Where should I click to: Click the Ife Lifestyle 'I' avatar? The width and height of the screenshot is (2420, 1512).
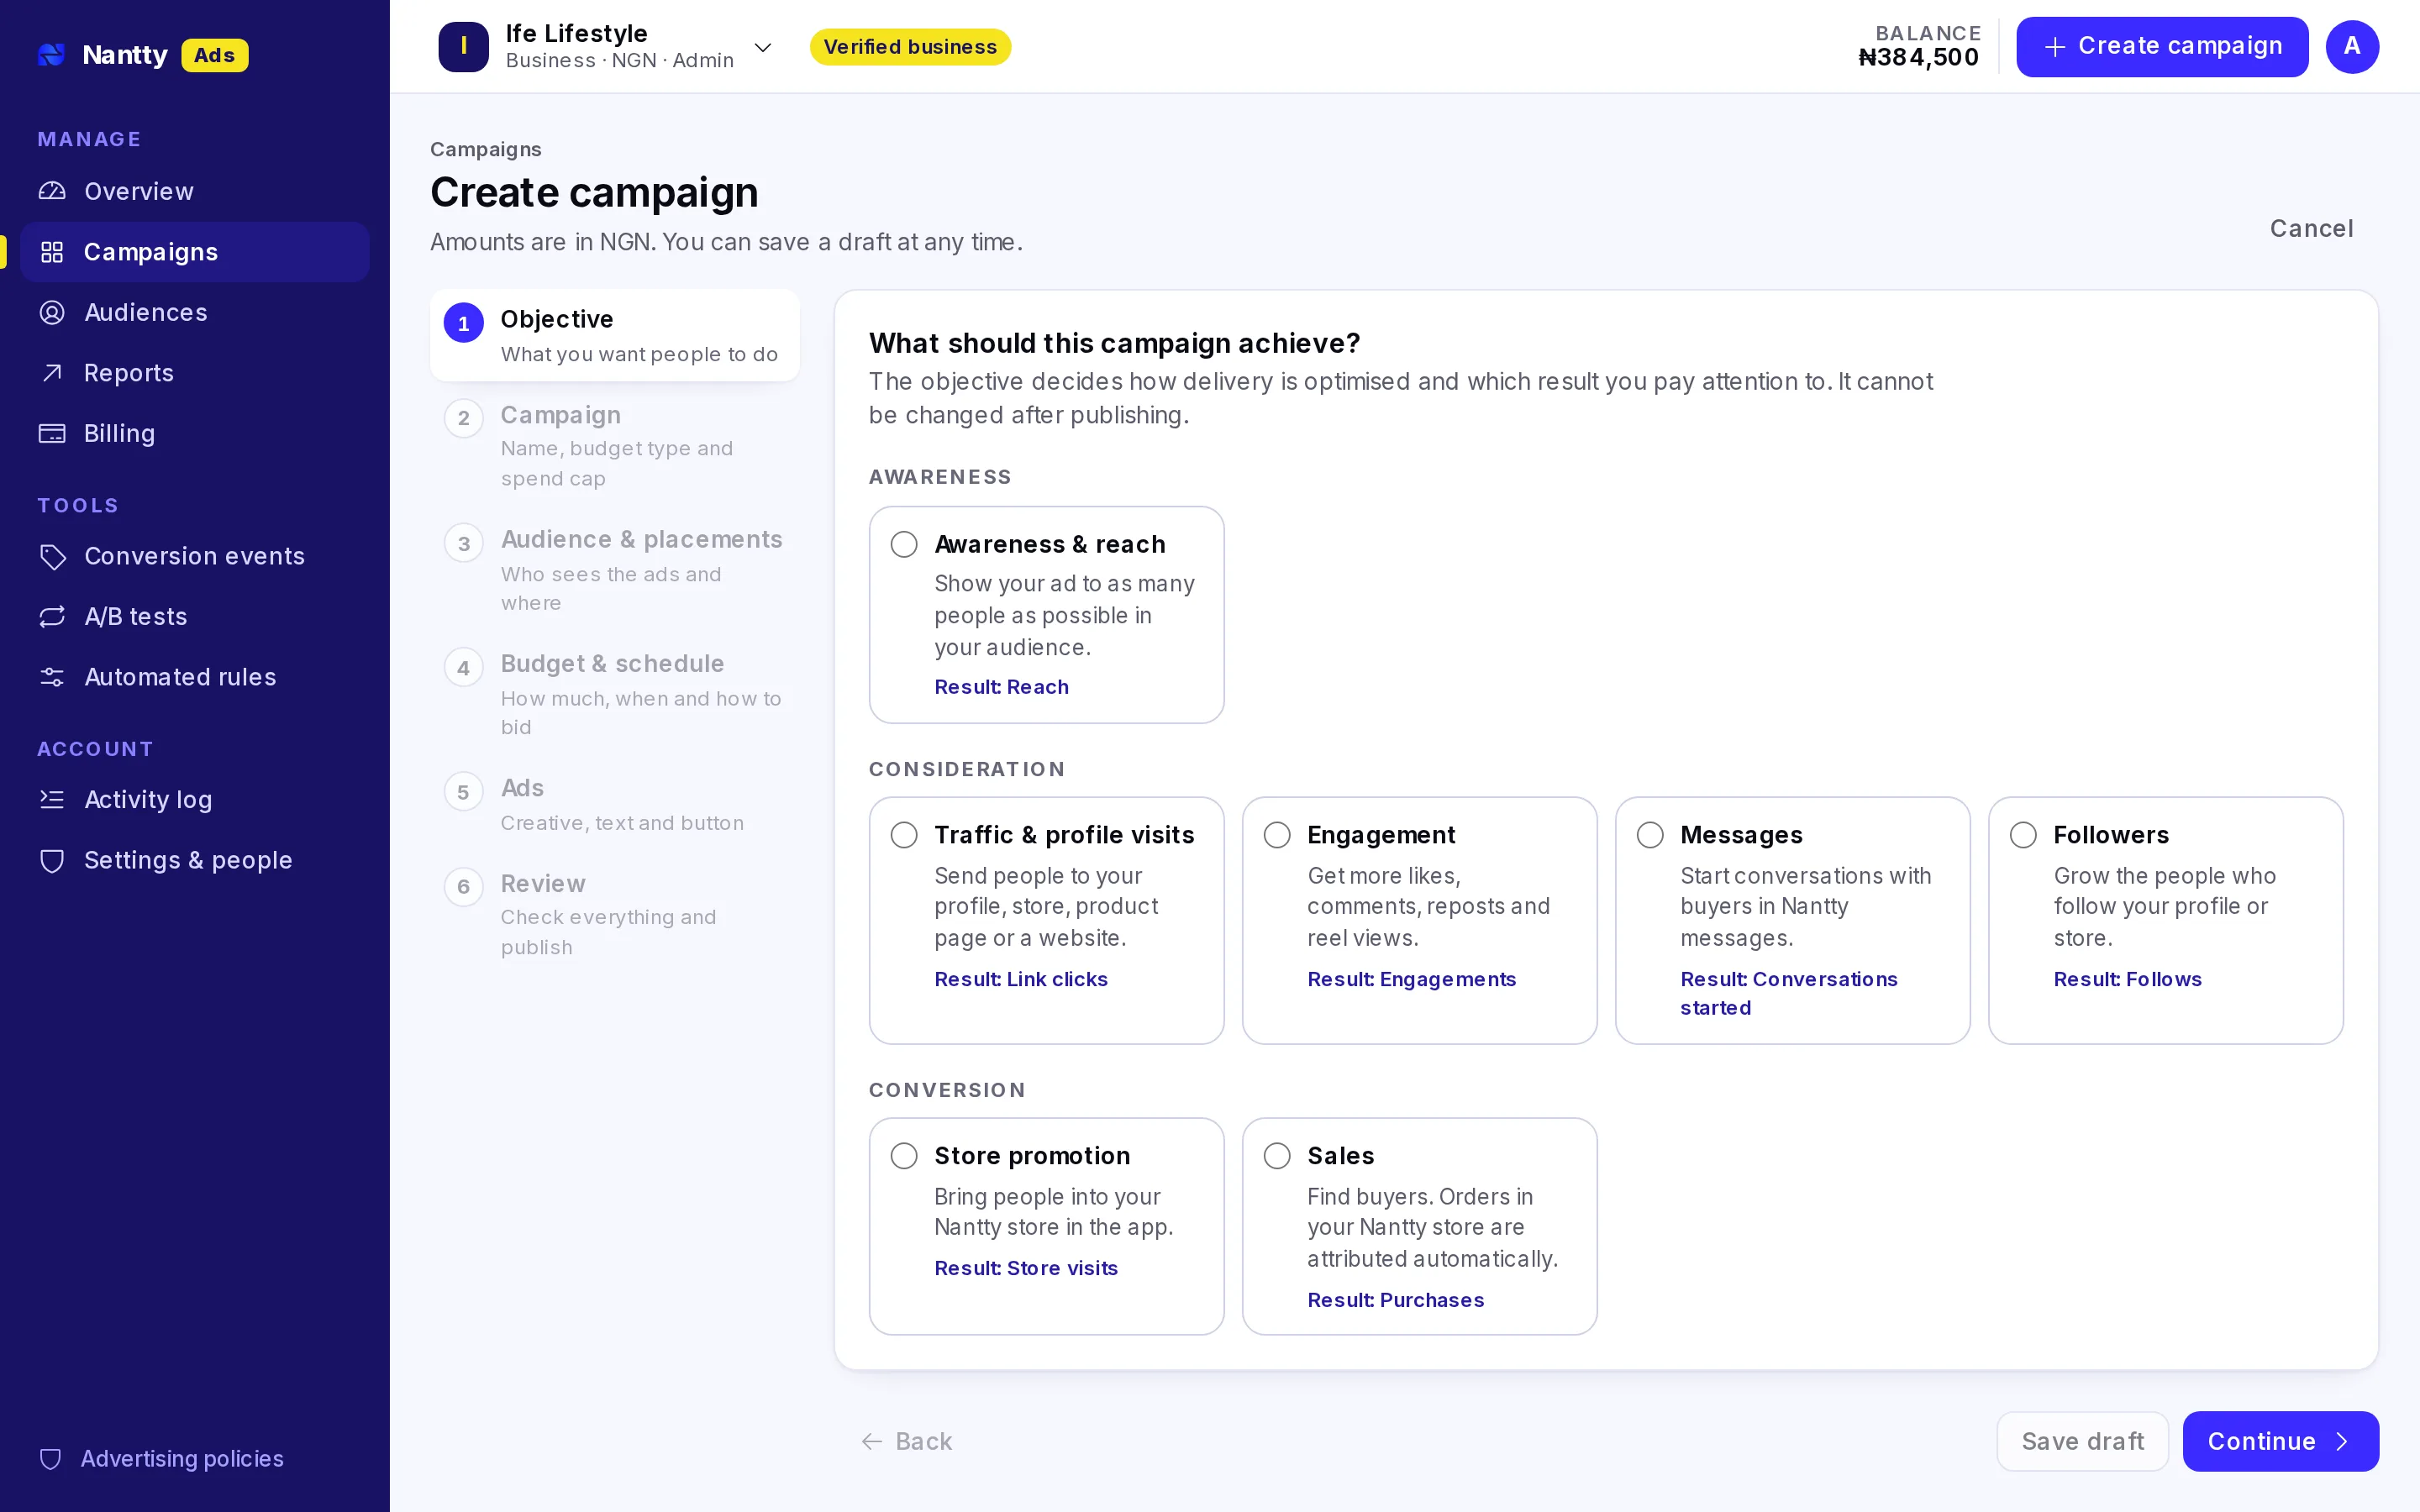[463, 46]
